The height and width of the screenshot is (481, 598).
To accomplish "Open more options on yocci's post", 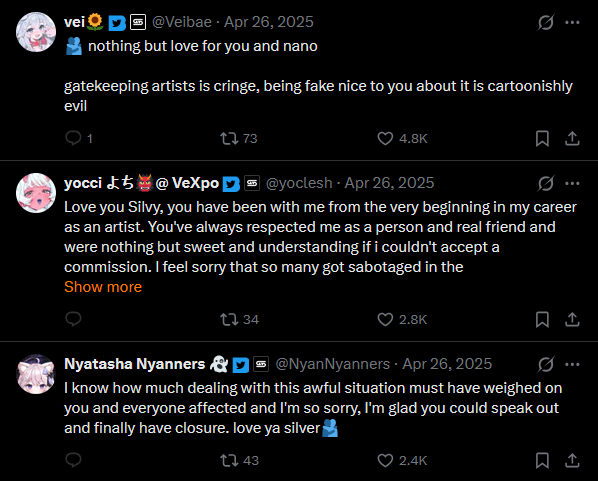I will (x=572, y=183).
